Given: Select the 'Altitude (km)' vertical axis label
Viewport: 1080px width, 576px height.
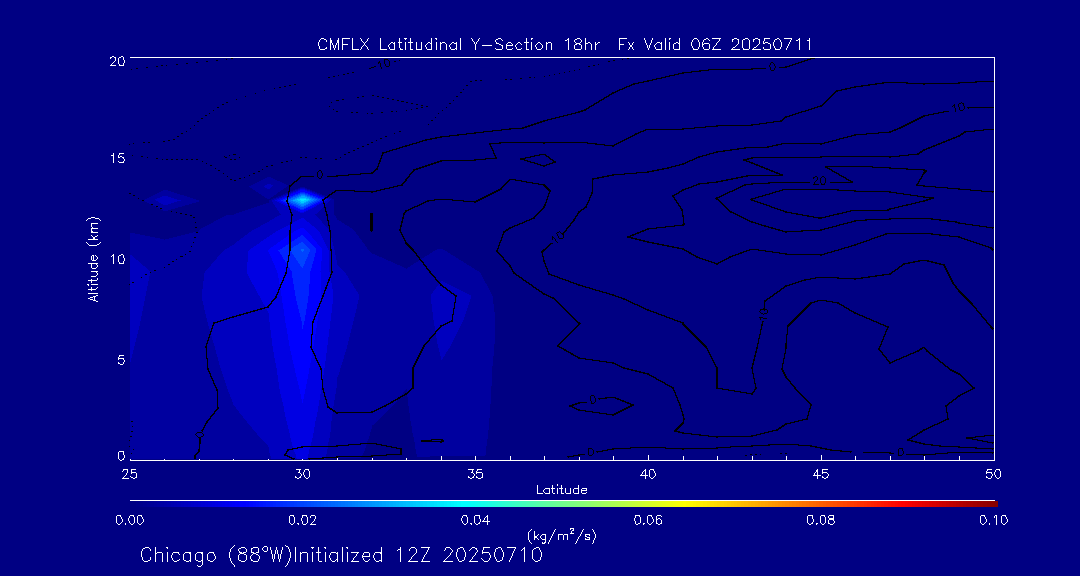Looking at the screenshot, I should (x=93, y=258).
